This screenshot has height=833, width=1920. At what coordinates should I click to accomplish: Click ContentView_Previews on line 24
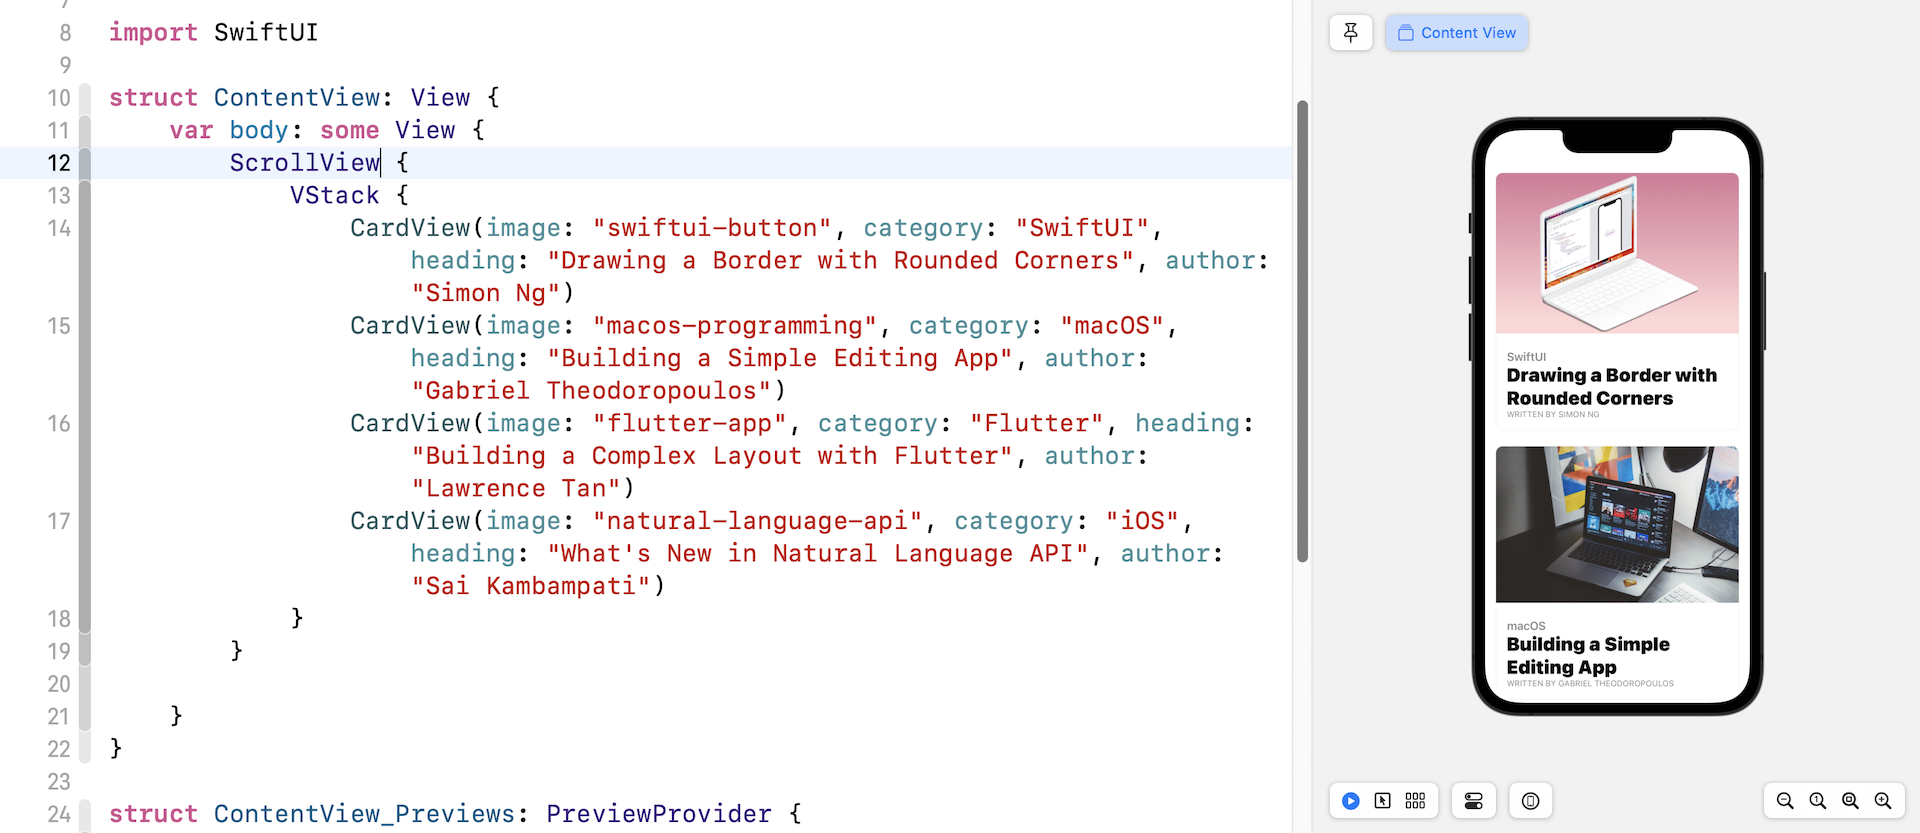pos(364,814)
